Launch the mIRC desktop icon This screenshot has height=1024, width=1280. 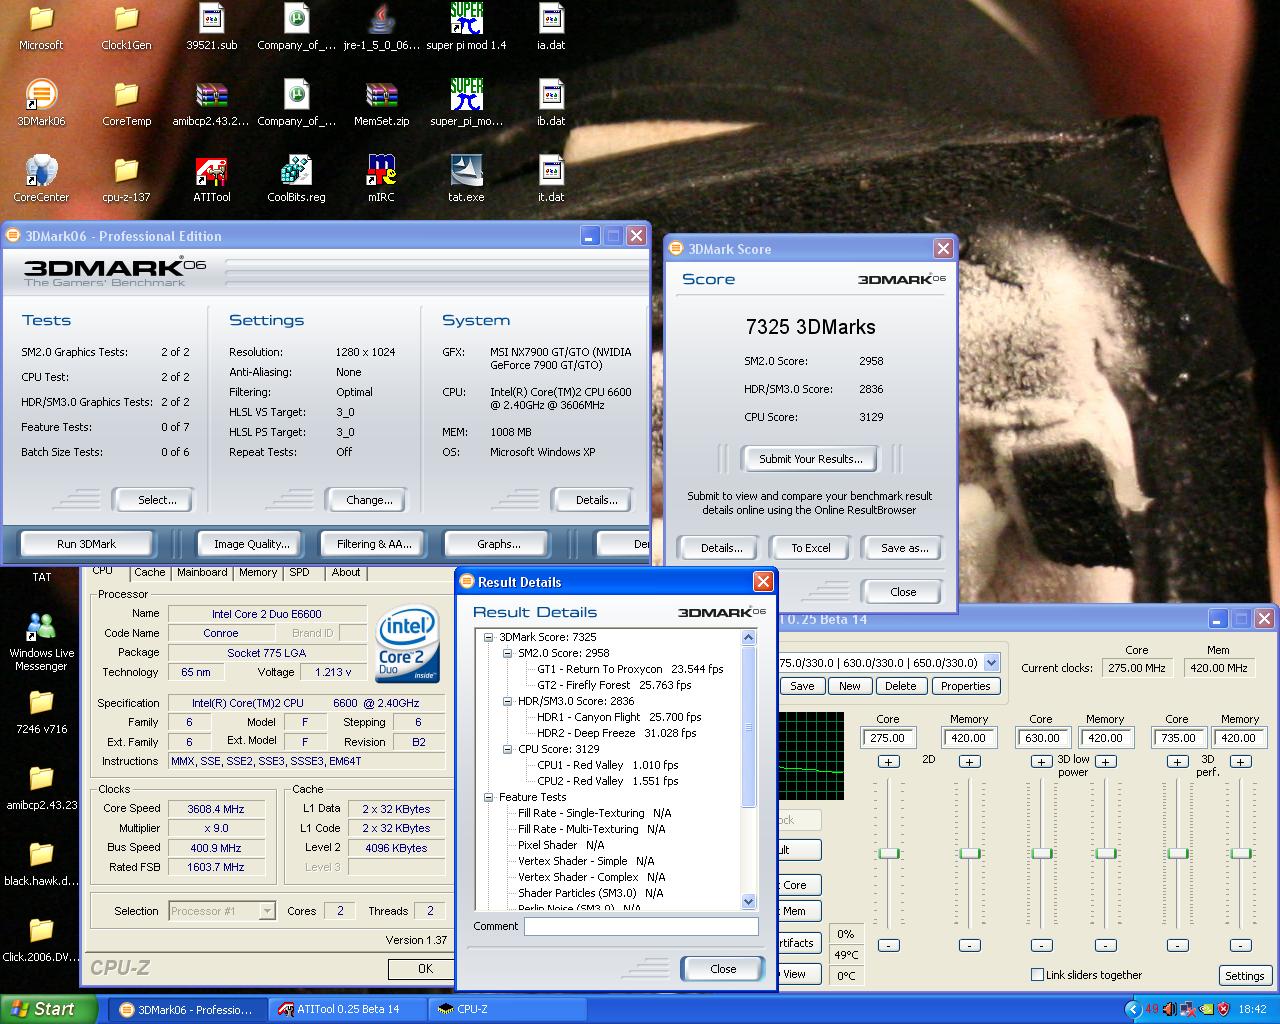click(x=381, y=171)
